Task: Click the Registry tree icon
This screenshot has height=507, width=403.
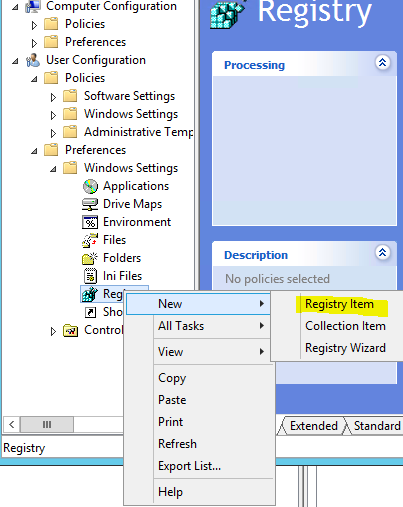Action: coord(90,294)
